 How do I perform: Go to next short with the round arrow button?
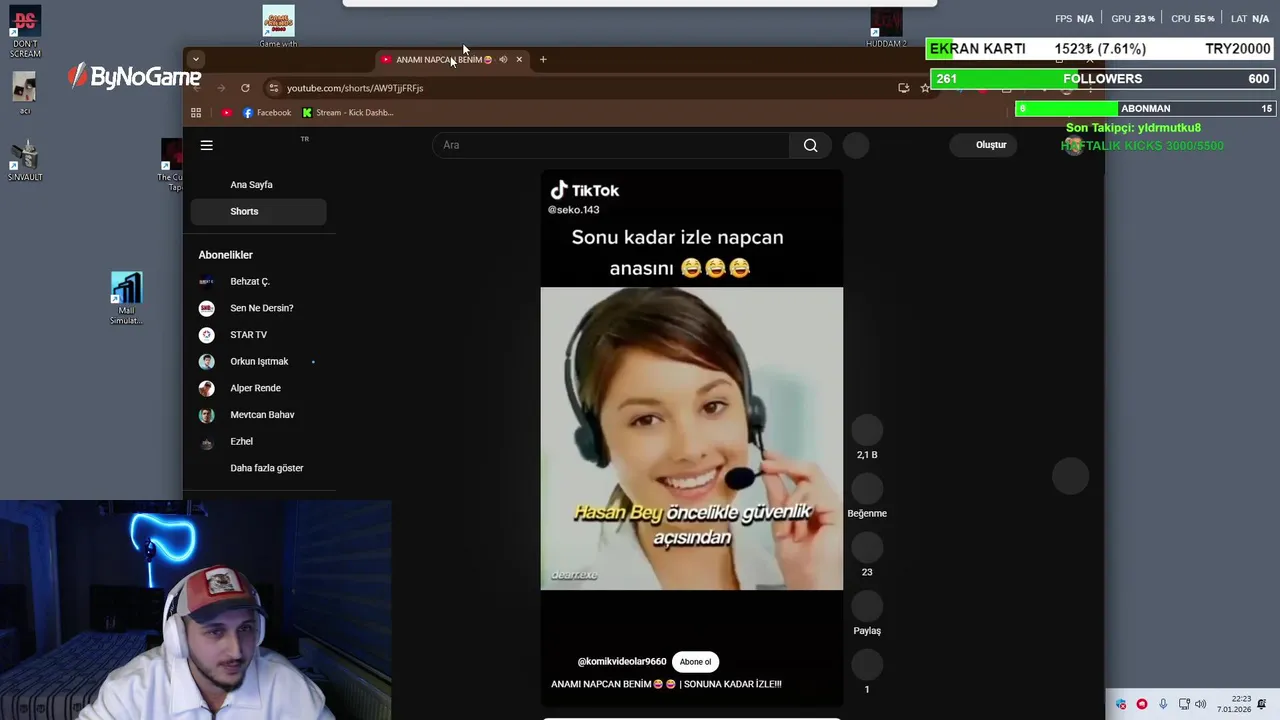[x=1070, y=476]
